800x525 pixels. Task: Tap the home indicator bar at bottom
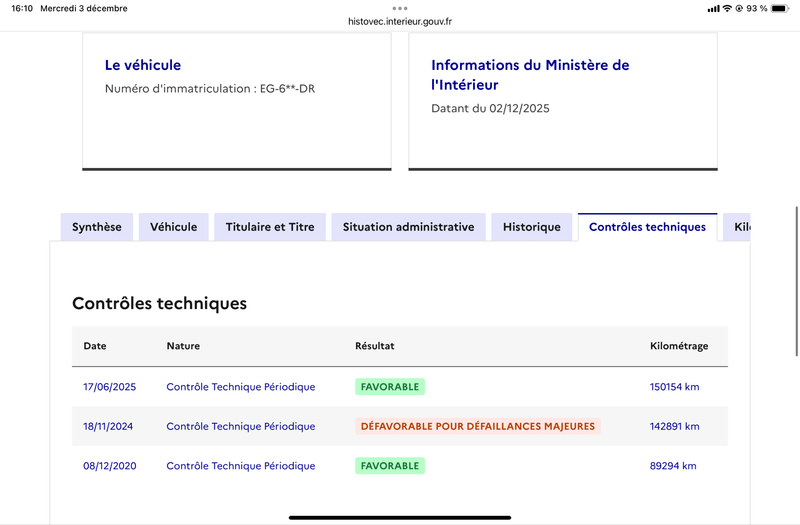click(400, 518)
